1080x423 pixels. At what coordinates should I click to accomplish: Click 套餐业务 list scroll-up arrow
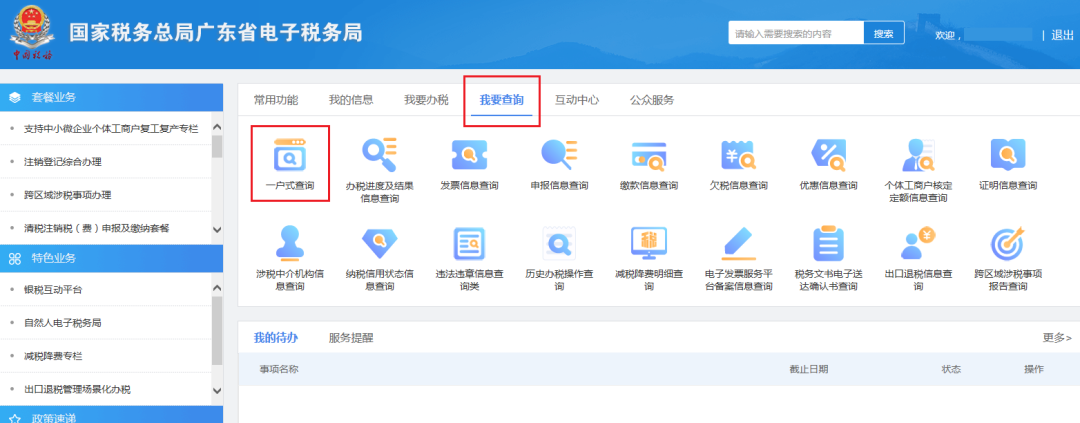tap(217, 127)
